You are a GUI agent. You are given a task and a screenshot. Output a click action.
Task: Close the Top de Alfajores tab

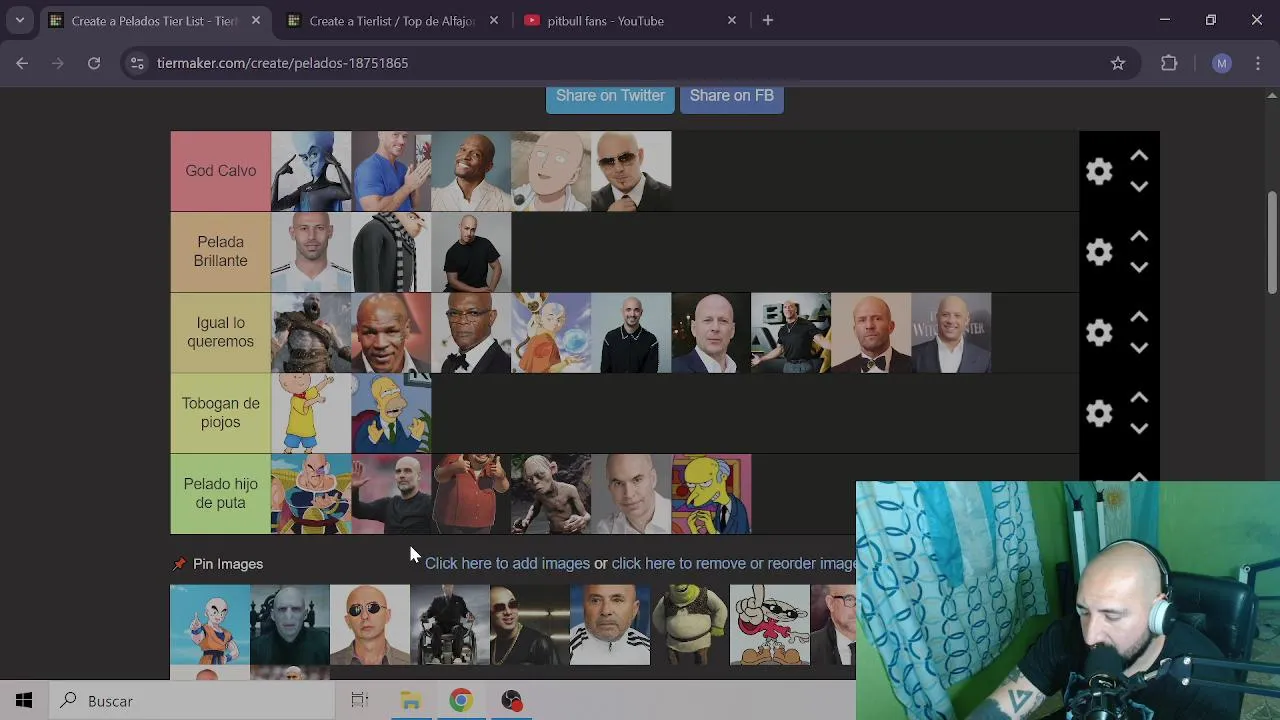pos(493,20)
